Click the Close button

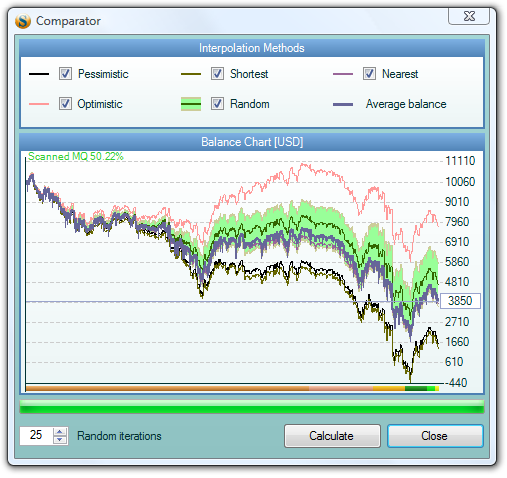[435, 436]
